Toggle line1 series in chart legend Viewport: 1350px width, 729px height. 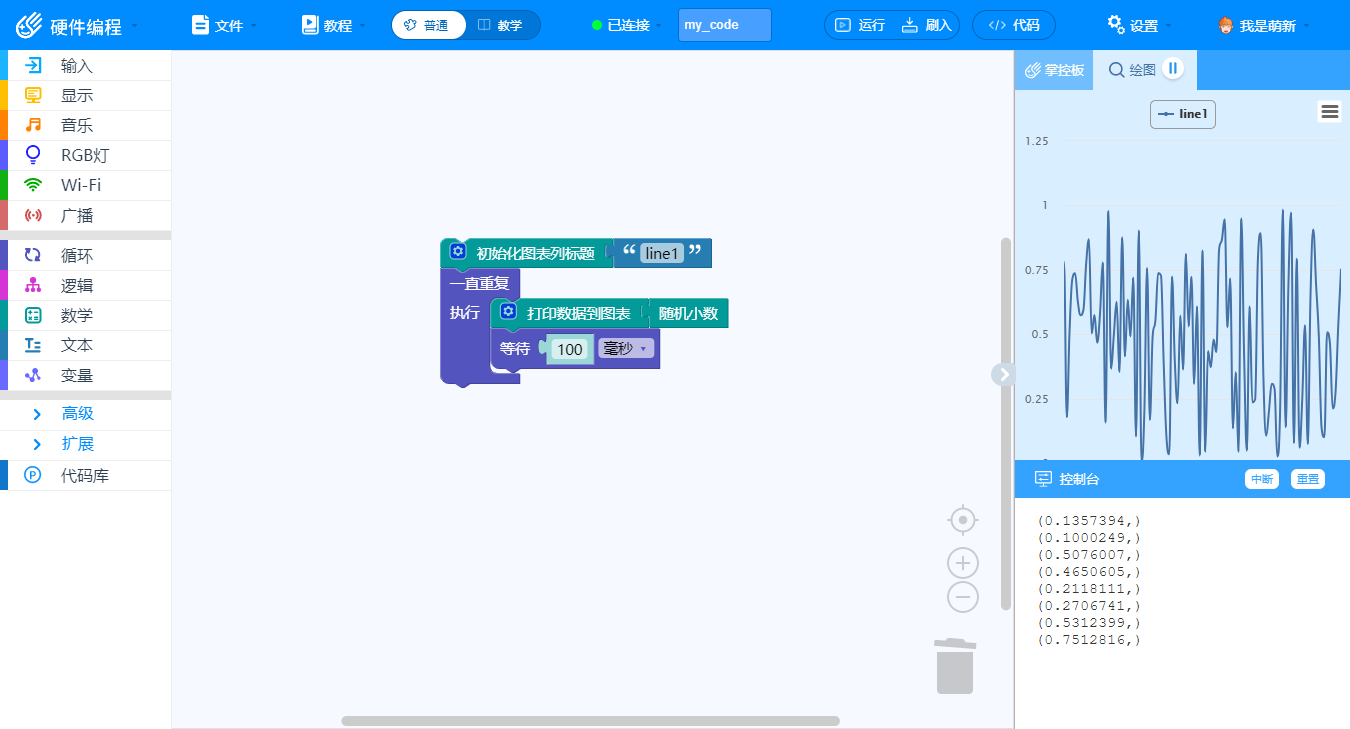1183,114
